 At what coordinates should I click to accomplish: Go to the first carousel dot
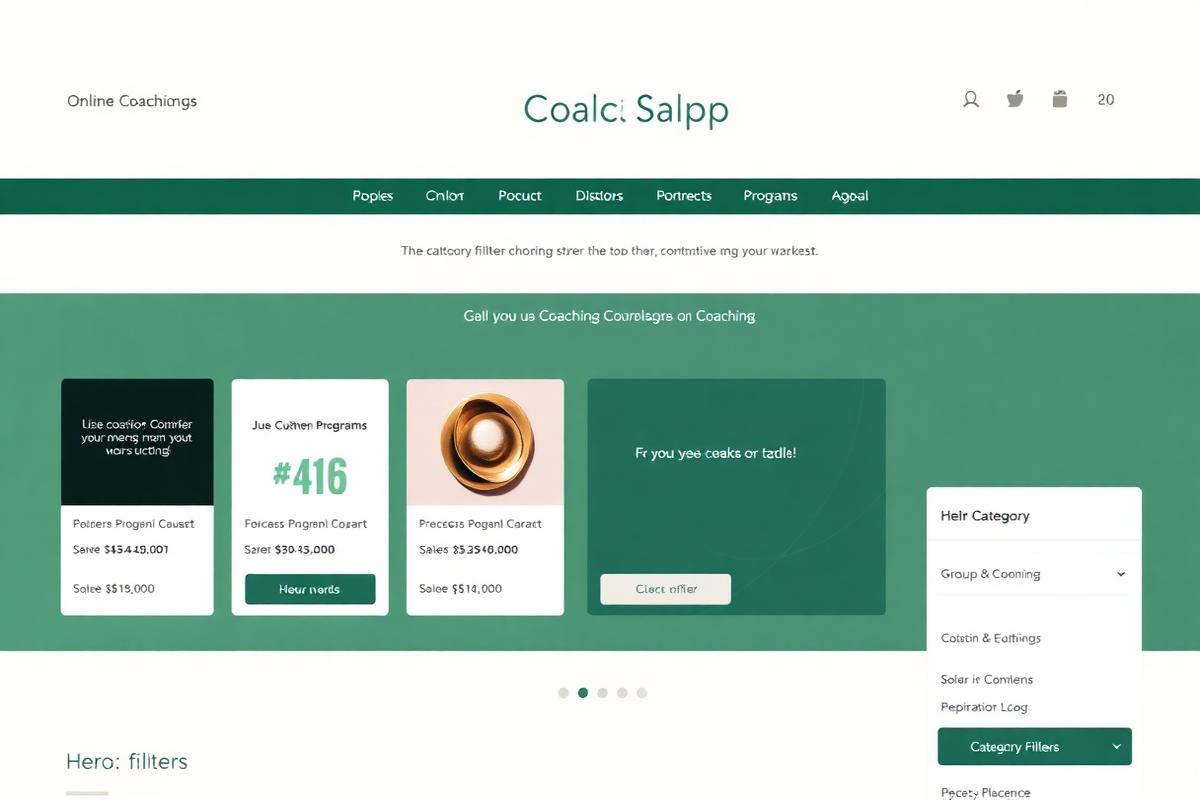coord(563,692)
